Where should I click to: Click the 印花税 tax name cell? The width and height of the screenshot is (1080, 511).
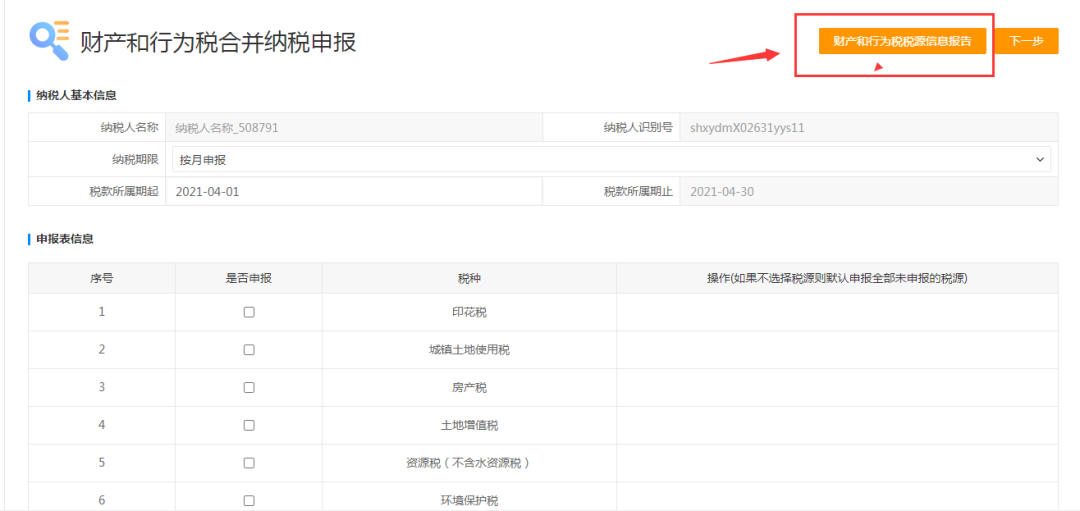pyautogui.click(x=469, y=312)
